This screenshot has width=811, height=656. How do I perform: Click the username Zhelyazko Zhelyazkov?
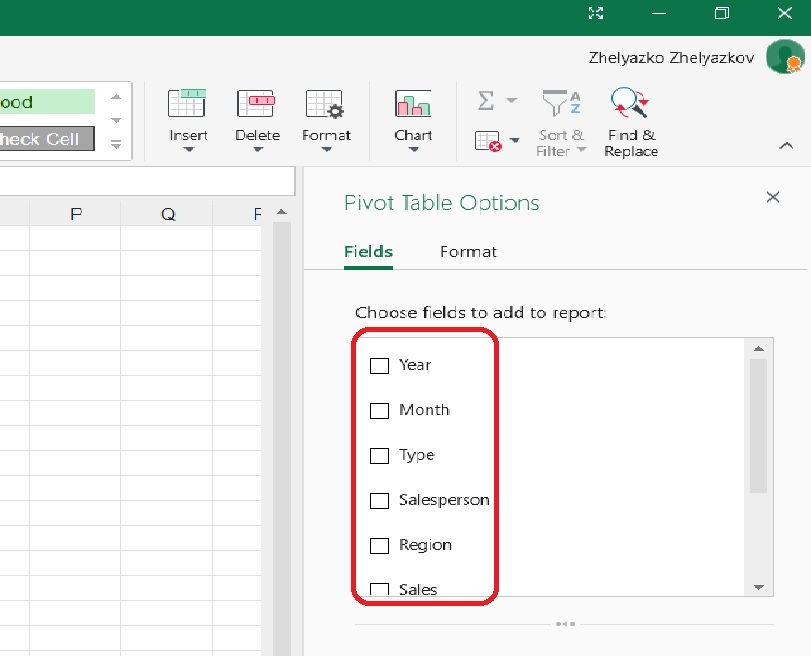tap(671, 57)
